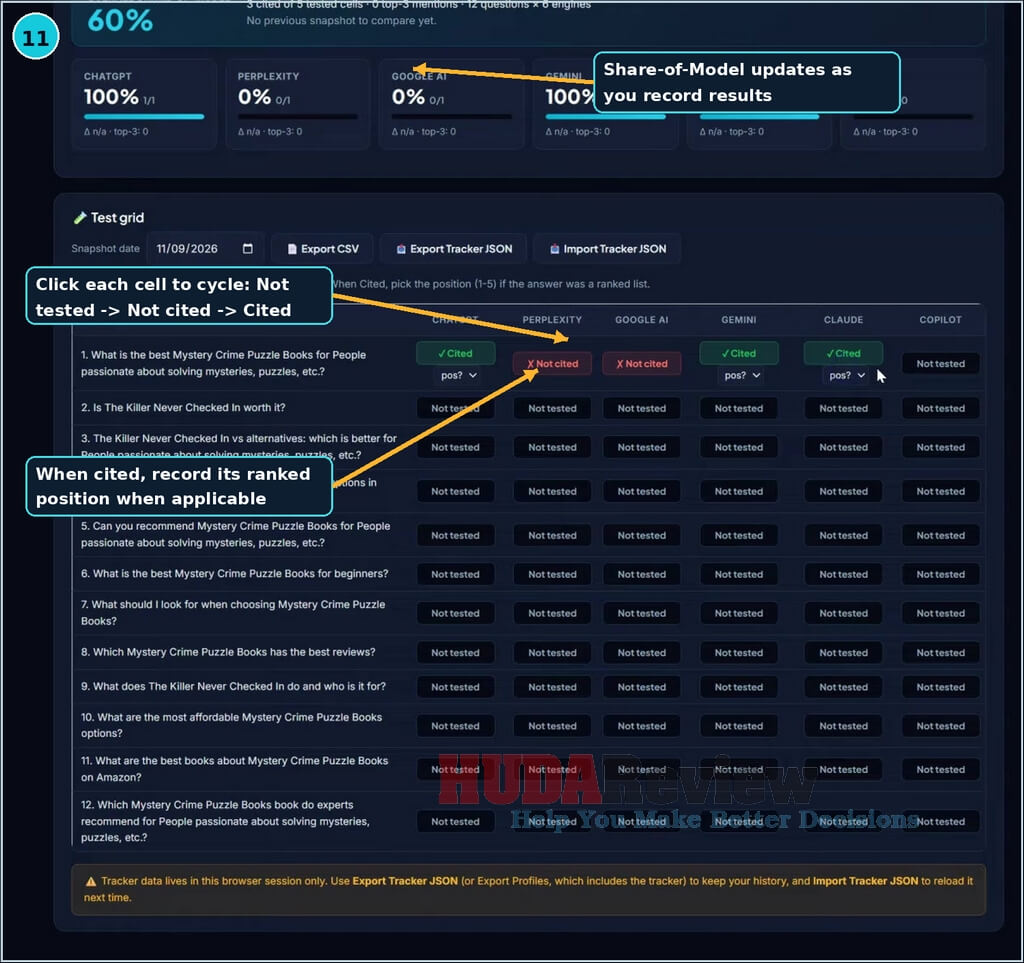Open the calendar picker in Snapshot date
1024x963 pixels.
(248, 249)
